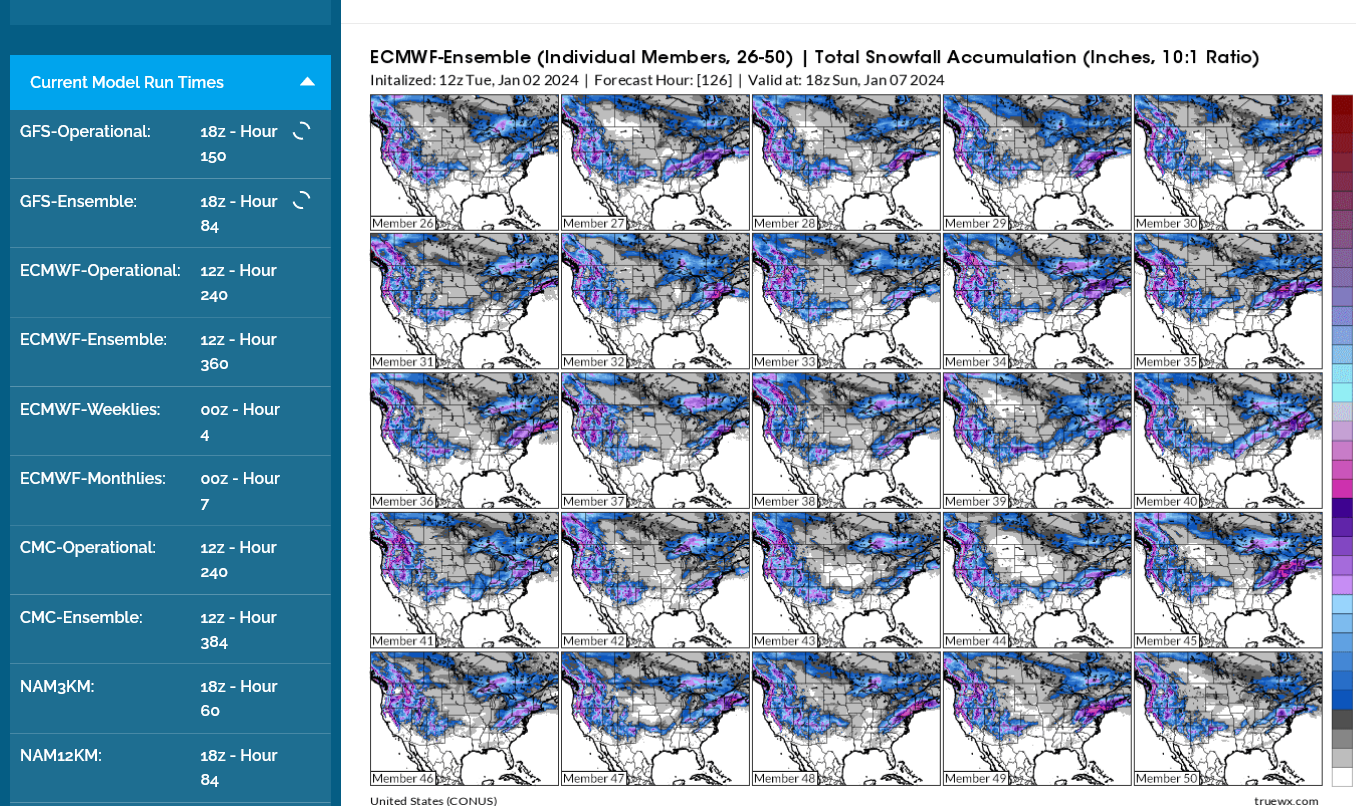This screenshot has width=1356, height=806.
Task: Choose the NAM12KM model row
Action: (170, 767)
